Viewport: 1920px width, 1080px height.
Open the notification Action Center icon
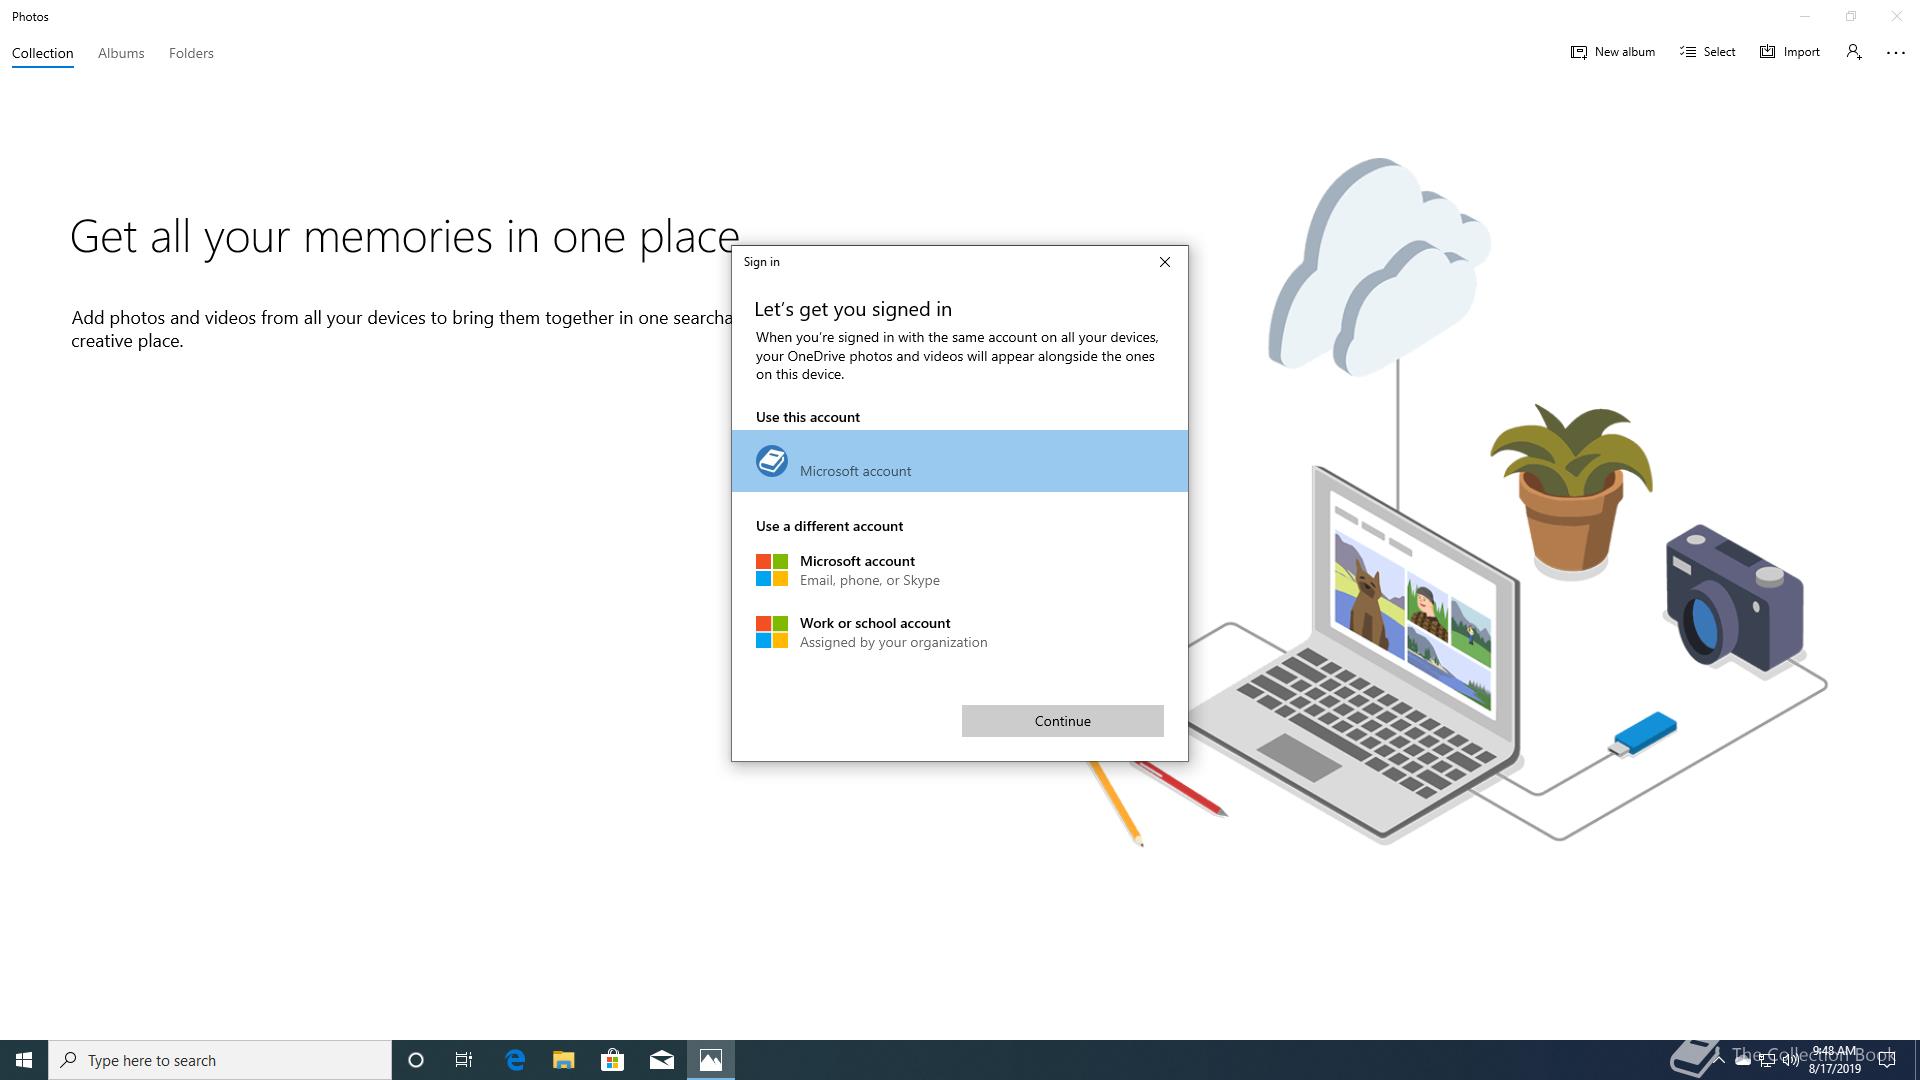click(1887, 1060)
